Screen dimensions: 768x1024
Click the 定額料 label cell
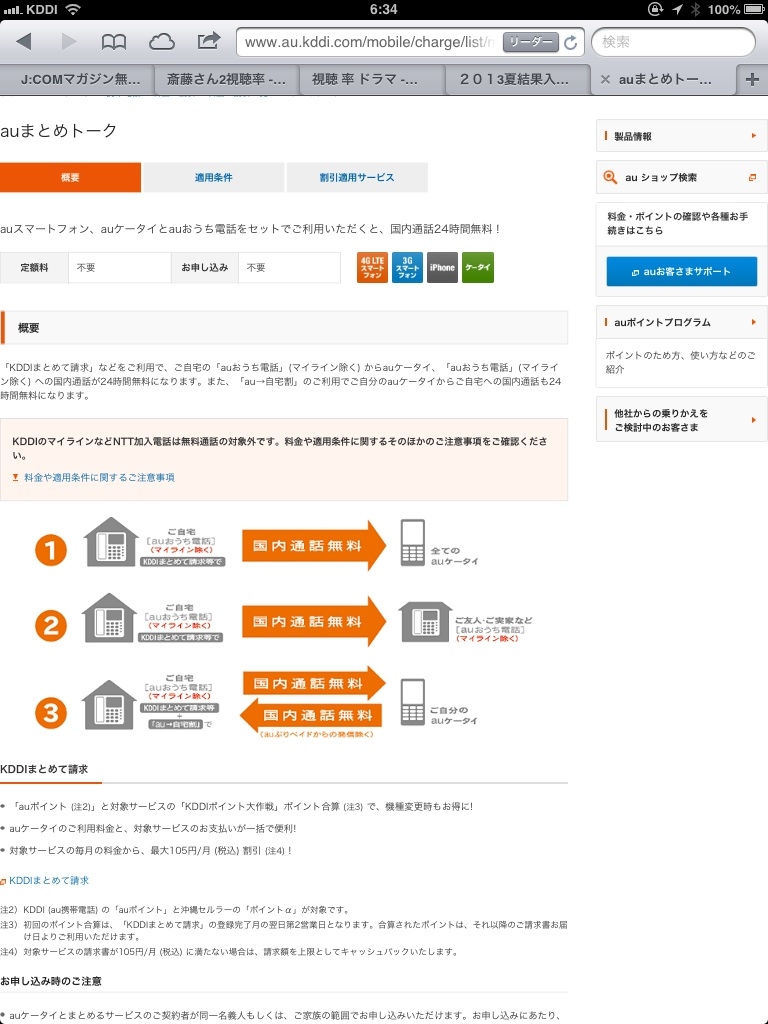click(x=34, y=268)
